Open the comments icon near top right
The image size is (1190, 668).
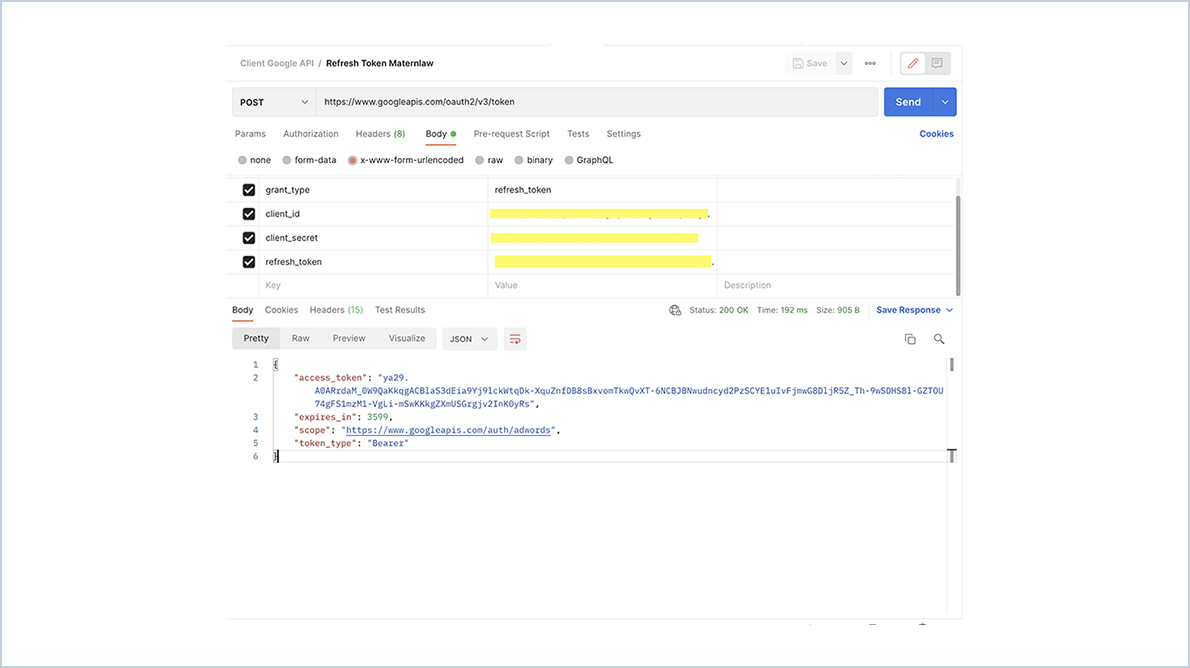938,62
